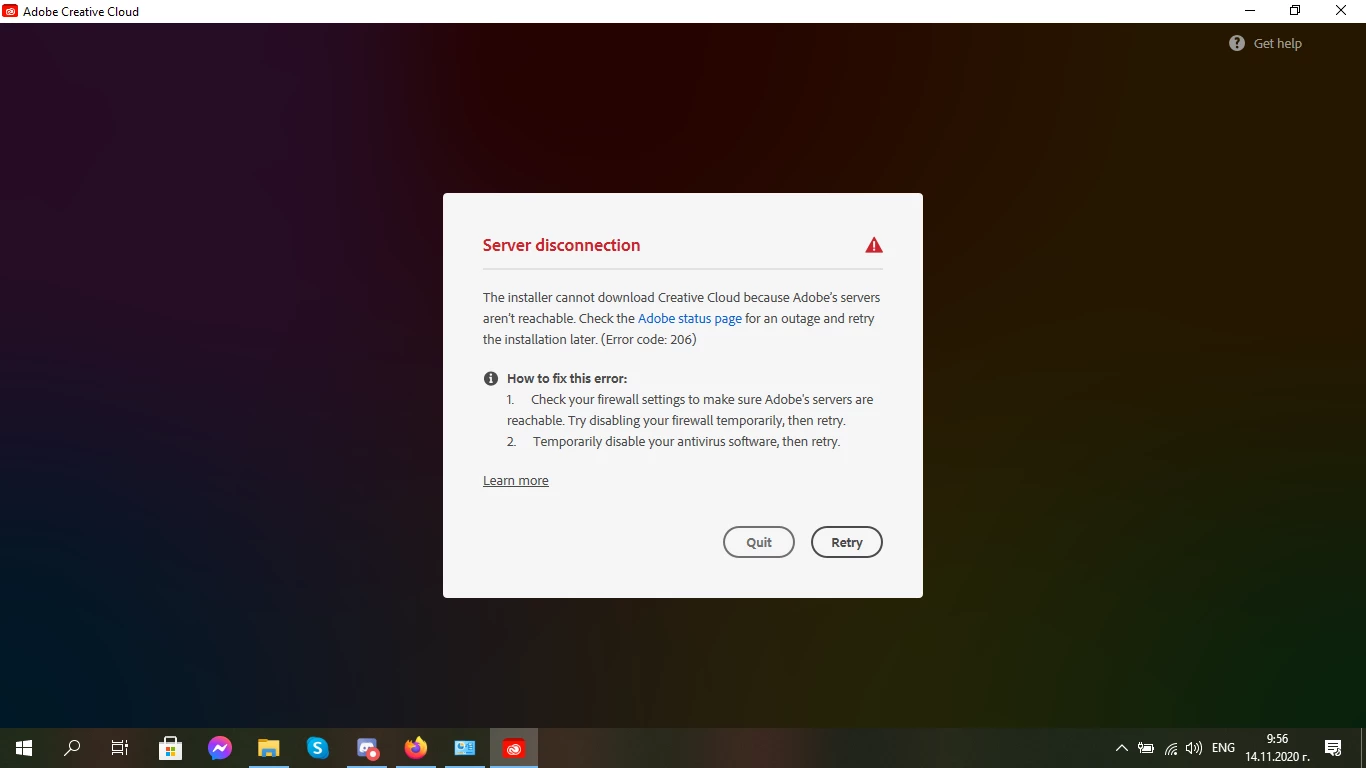Click Get help in the top right
1366x768 pixels.
pyautogui.click(x=1265, y=43)
